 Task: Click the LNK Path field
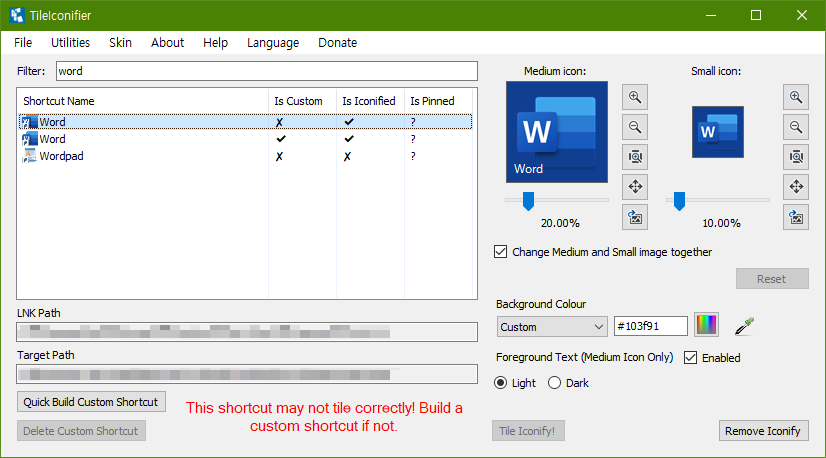247,332
